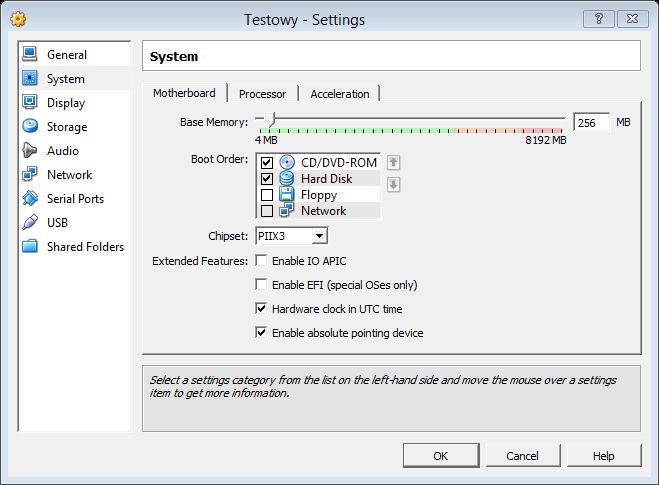Switch to the Processor tab
The image size is (659, 485).
[263, 94]
